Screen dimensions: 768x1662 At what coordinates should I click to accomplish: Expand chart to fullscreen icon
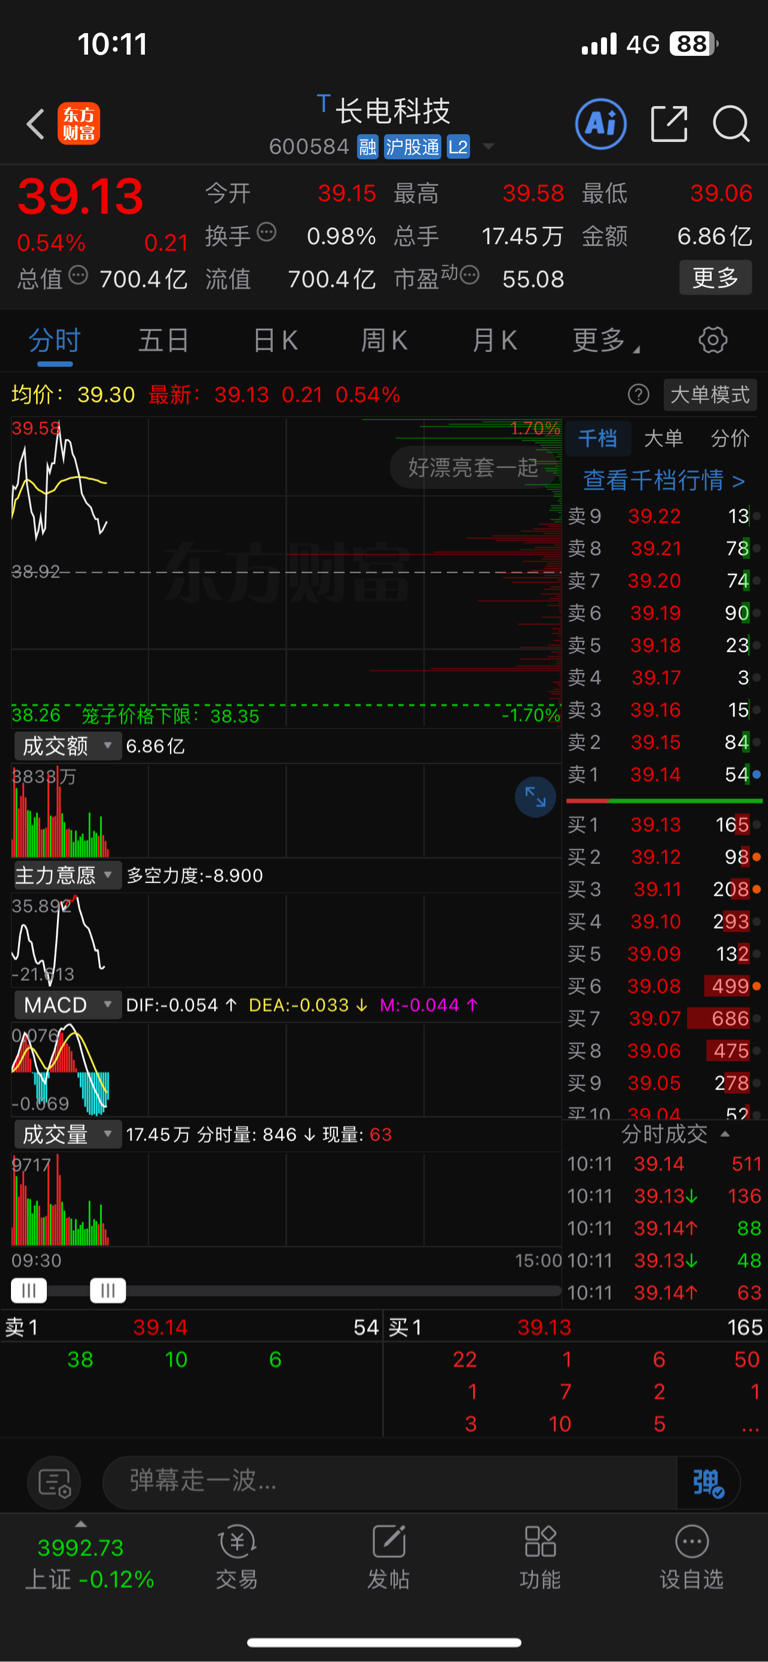535,797
